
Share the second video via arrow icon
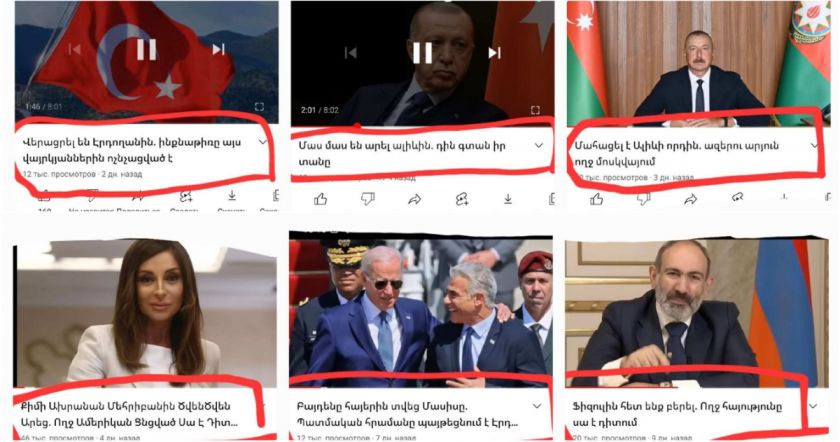(x=414, y=199)
